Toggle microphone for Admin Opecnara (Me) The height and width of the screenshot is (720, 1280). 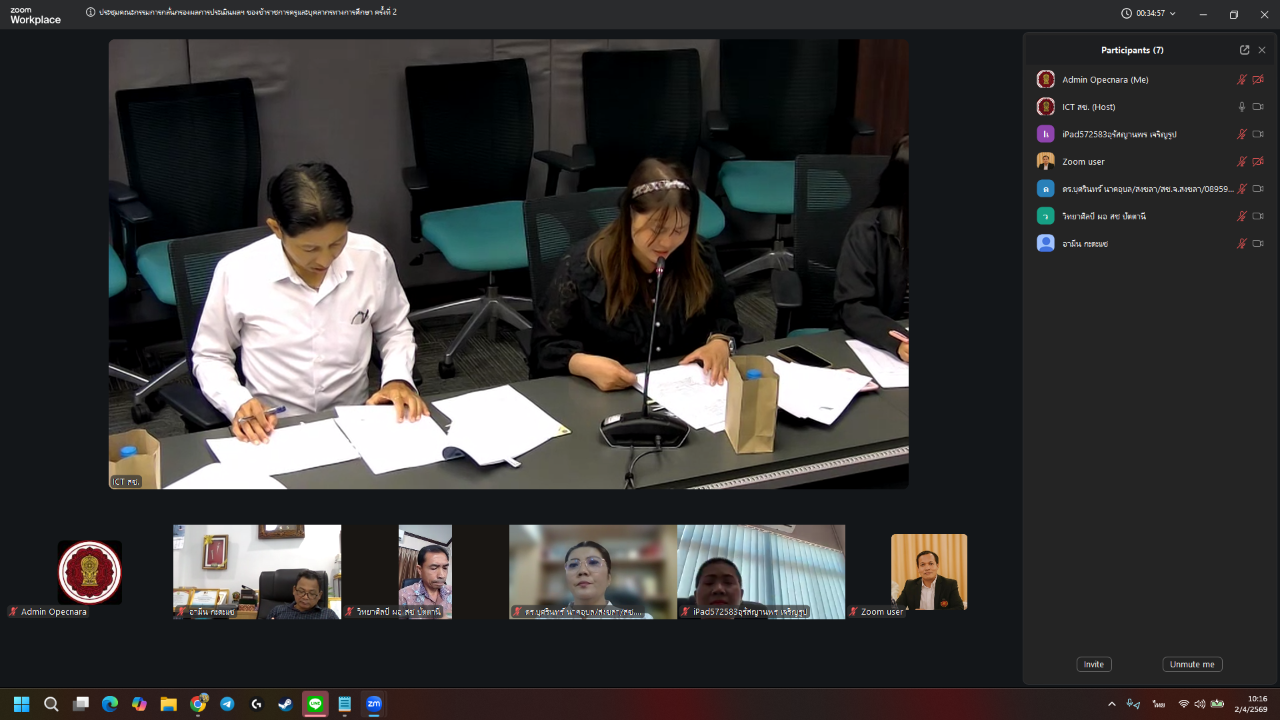pos(1242,80)
